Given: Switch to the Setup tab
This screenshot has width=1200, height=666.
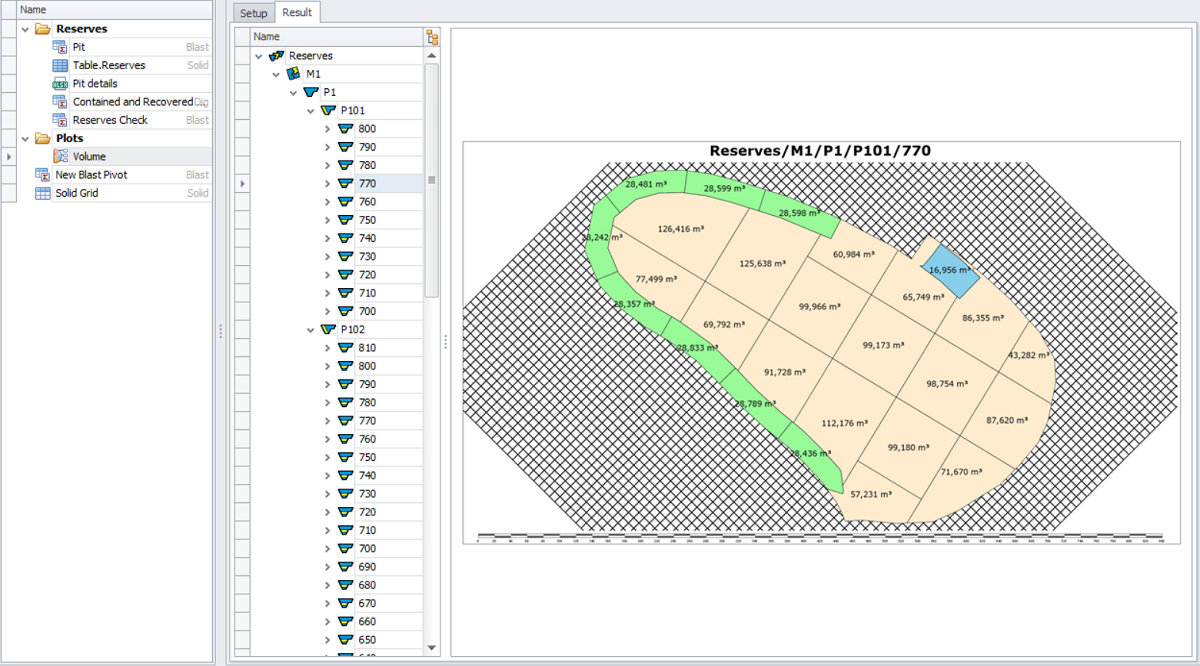Looking at the screenshot, I should 253,13.
